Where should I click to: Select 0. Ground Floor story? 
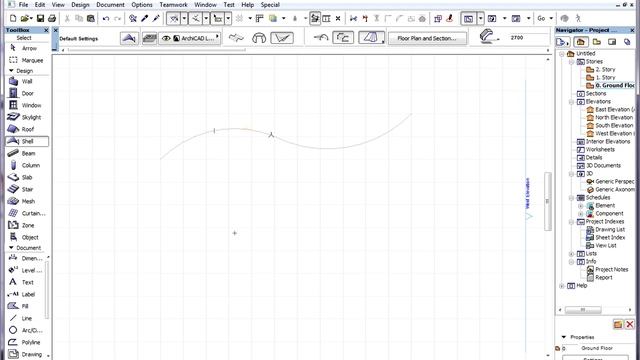[610, 85]
